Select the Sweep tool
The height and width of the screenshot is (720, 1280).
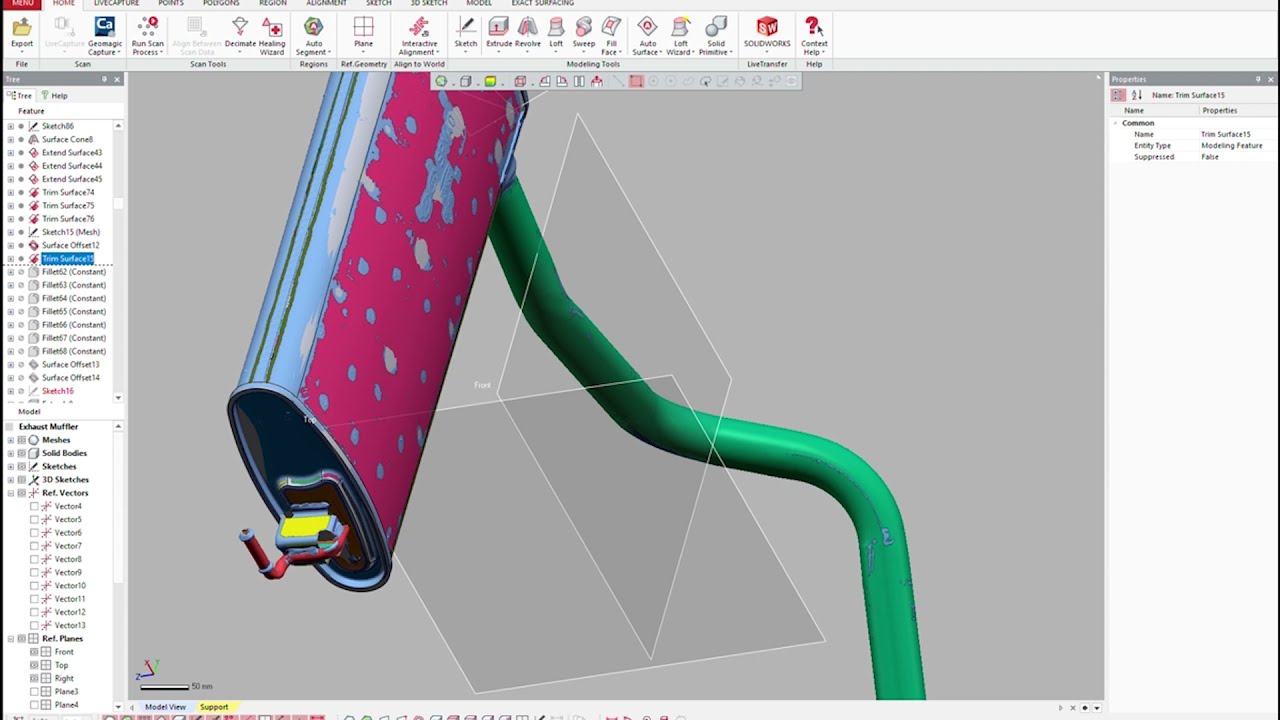pos(584,33)
